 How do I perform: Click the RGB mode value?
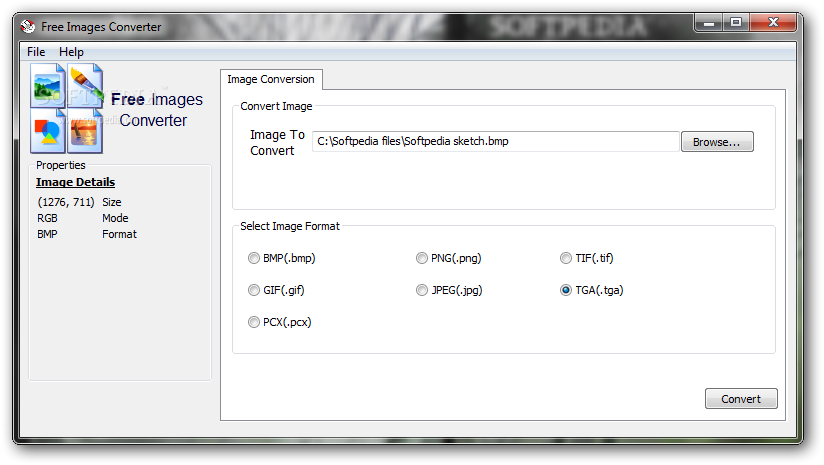(47, 218)
